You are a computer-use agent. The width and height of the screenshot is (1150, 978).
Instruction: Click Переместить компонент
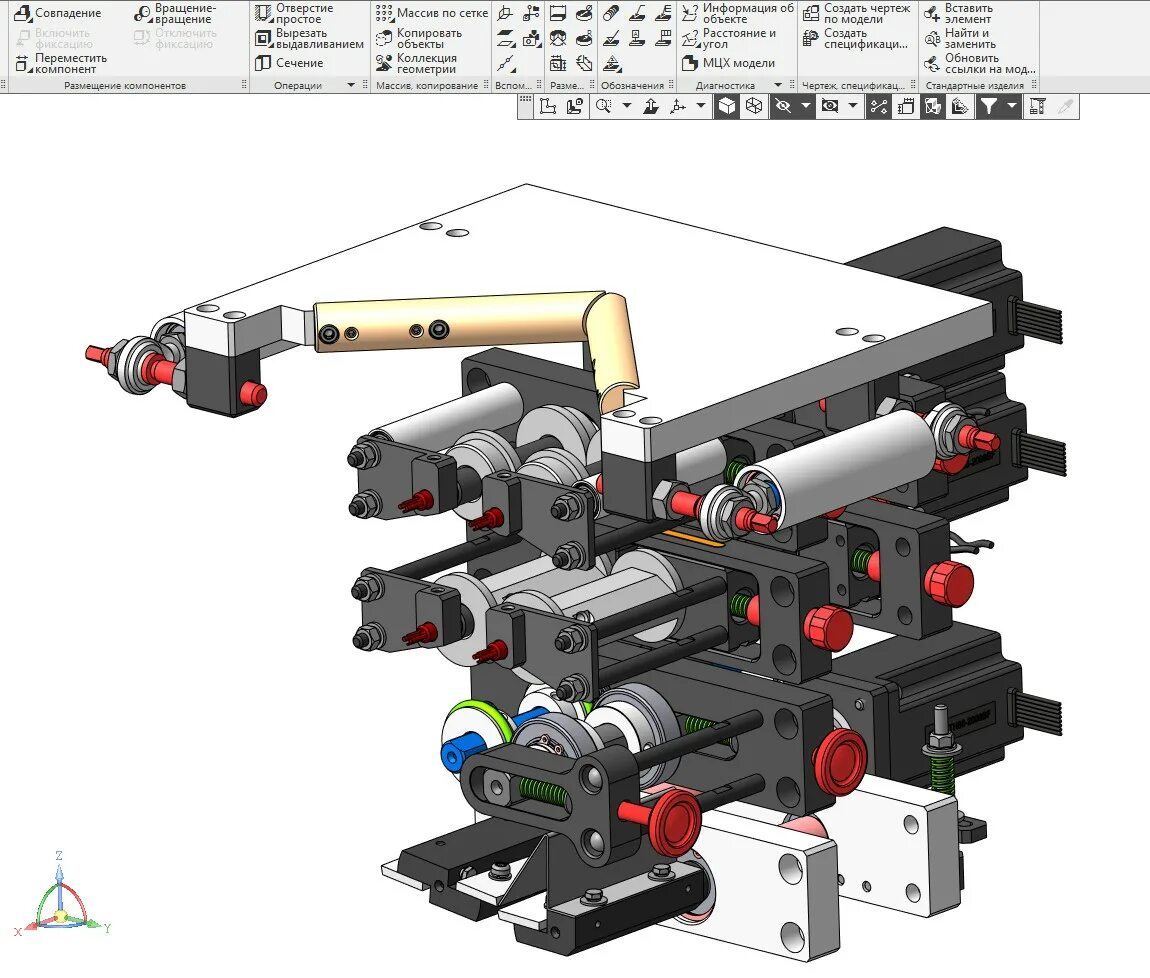(x=61, y=64)
